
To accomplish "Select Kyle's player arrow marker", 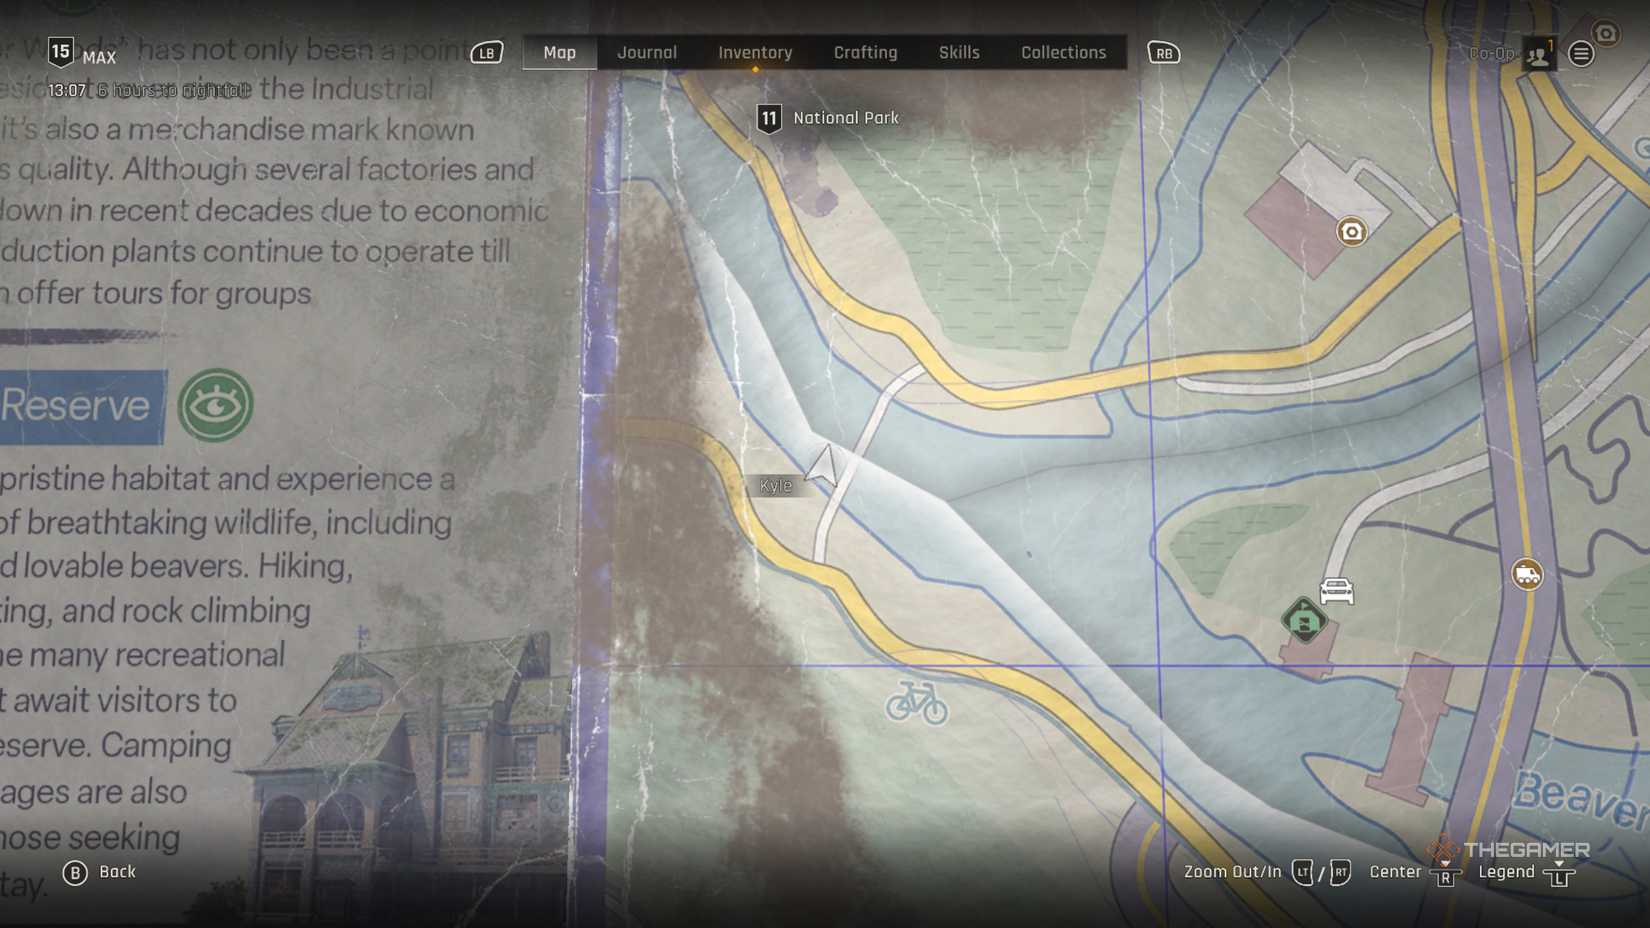I will pos(823,465).
